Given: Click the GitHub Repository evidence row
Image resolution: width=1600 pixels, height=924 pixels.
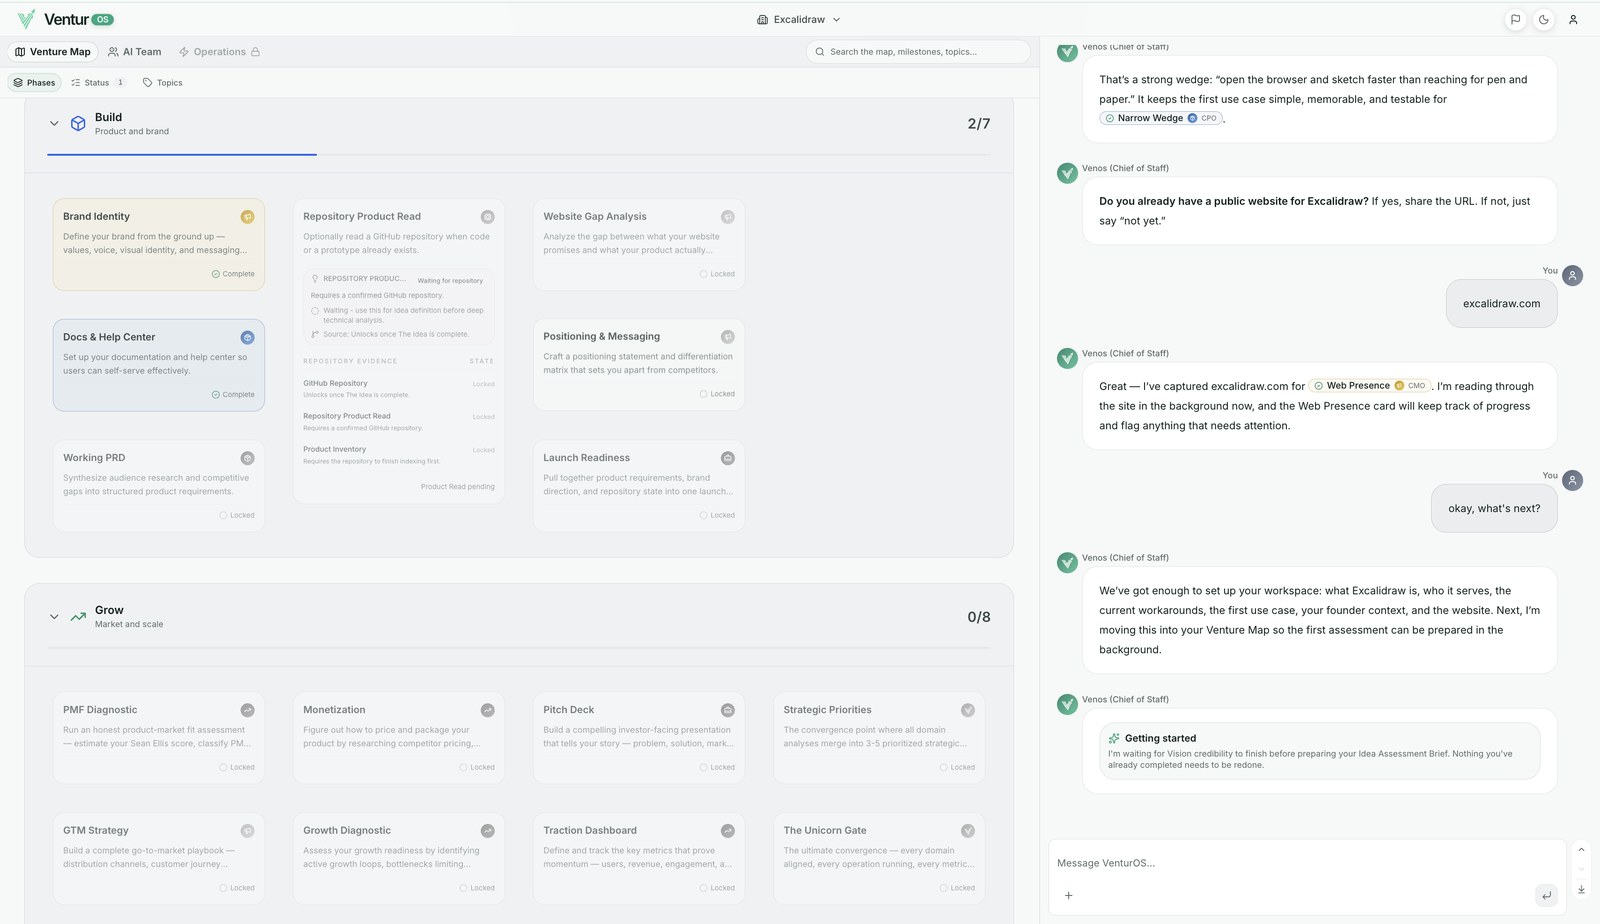Looking at the screenshot, I should point(399,389).
